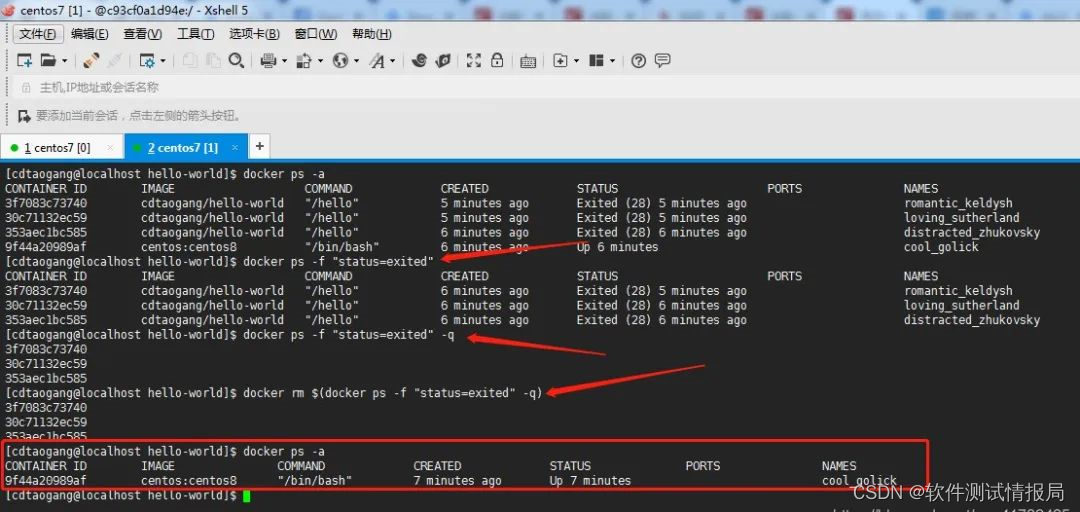Click the New session icon in toolbar
Screen dimensions: 1080x512
[x=24, y=61]
